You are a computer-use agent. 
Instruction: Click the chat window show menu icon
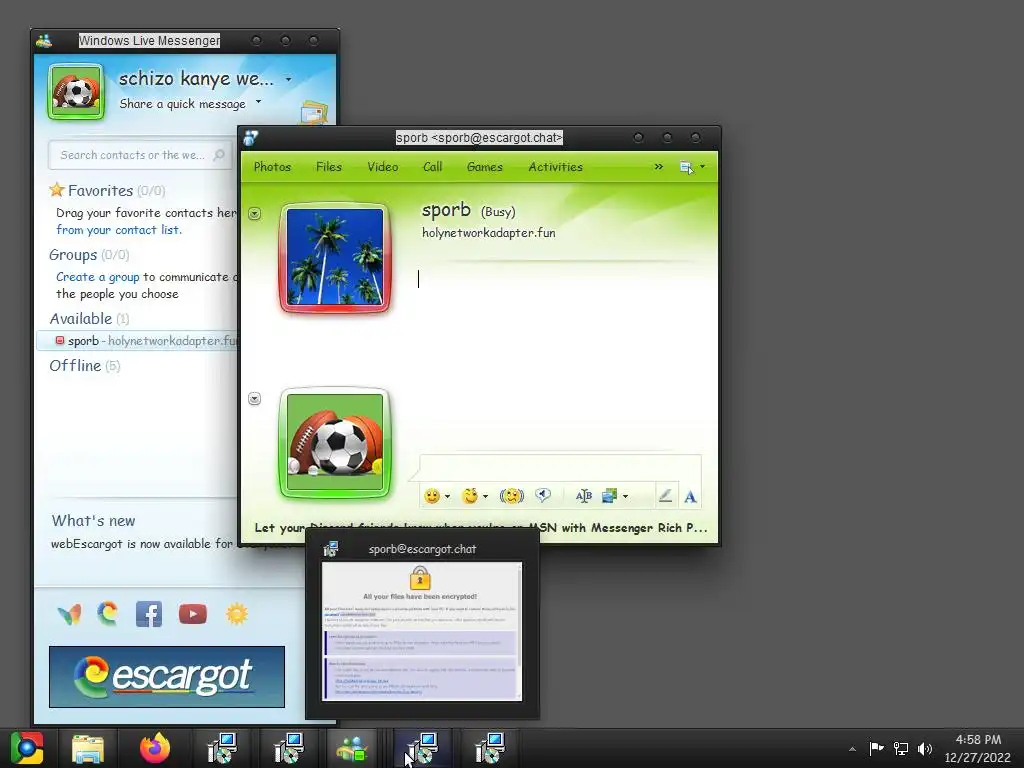pyautogui.click(x=686, y=167)
